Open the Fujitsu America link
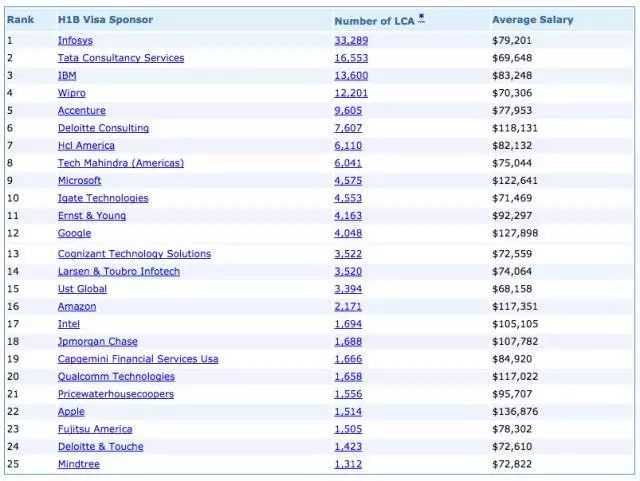Image resolution: width=640 pixels, height=481 pixels. (95, 429)
